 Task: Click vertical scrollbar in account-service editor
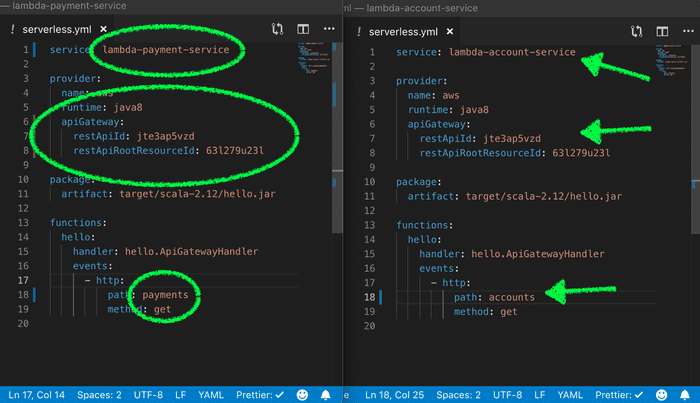[x=696, y=139]
